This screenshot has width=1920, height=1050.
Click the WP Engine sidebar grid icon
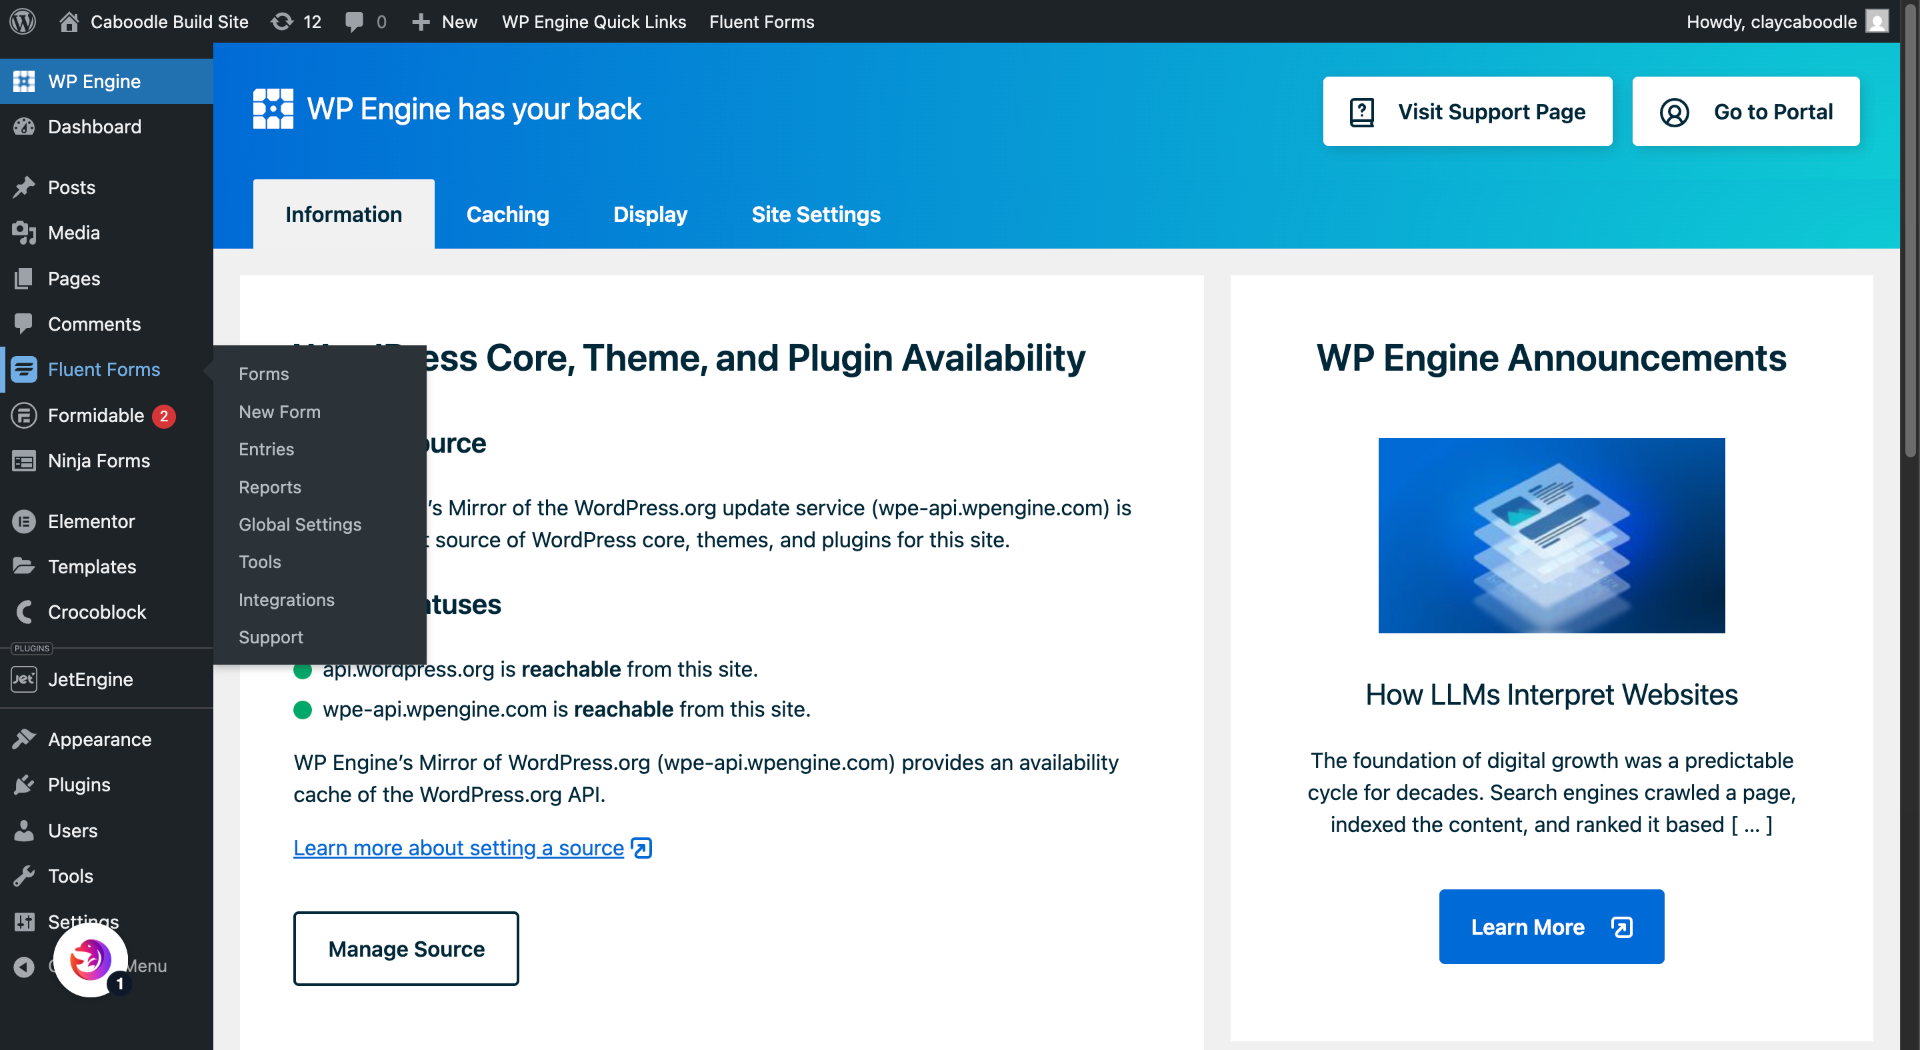coord(24,81)
